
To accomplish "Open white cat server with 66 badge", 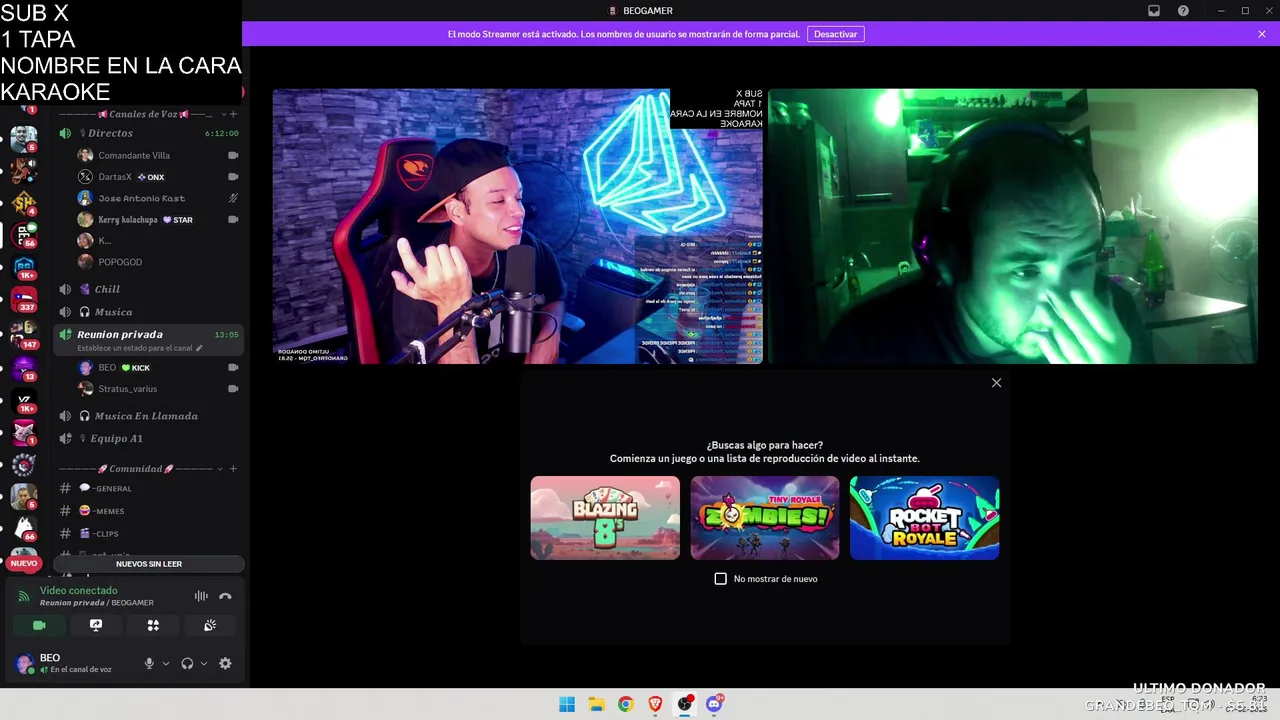I will coord(24,527).
